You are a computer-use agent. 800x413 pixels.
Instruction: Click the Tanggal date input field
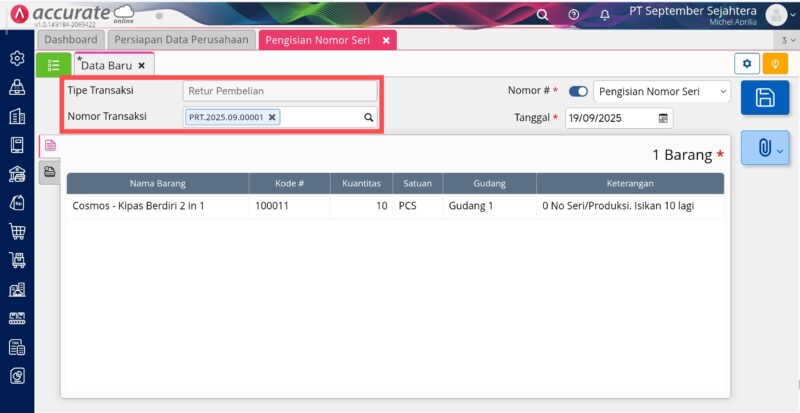(610, 118)
